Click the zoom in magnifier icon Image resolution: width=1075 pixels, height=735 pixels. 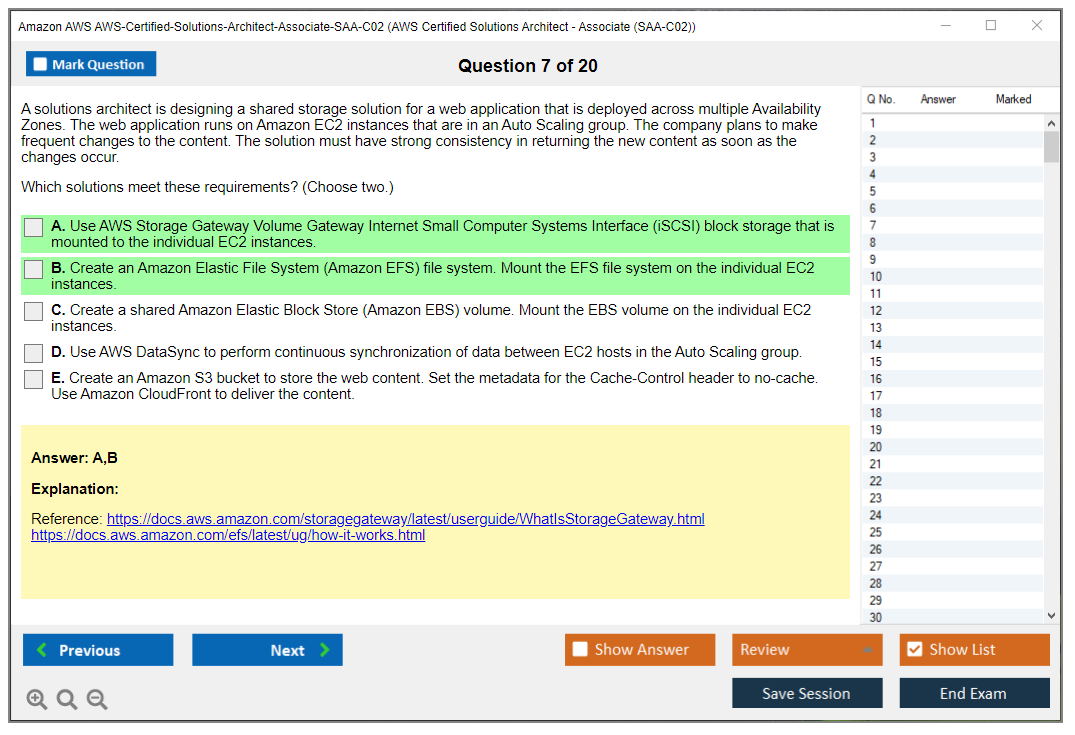coord(37,699)
